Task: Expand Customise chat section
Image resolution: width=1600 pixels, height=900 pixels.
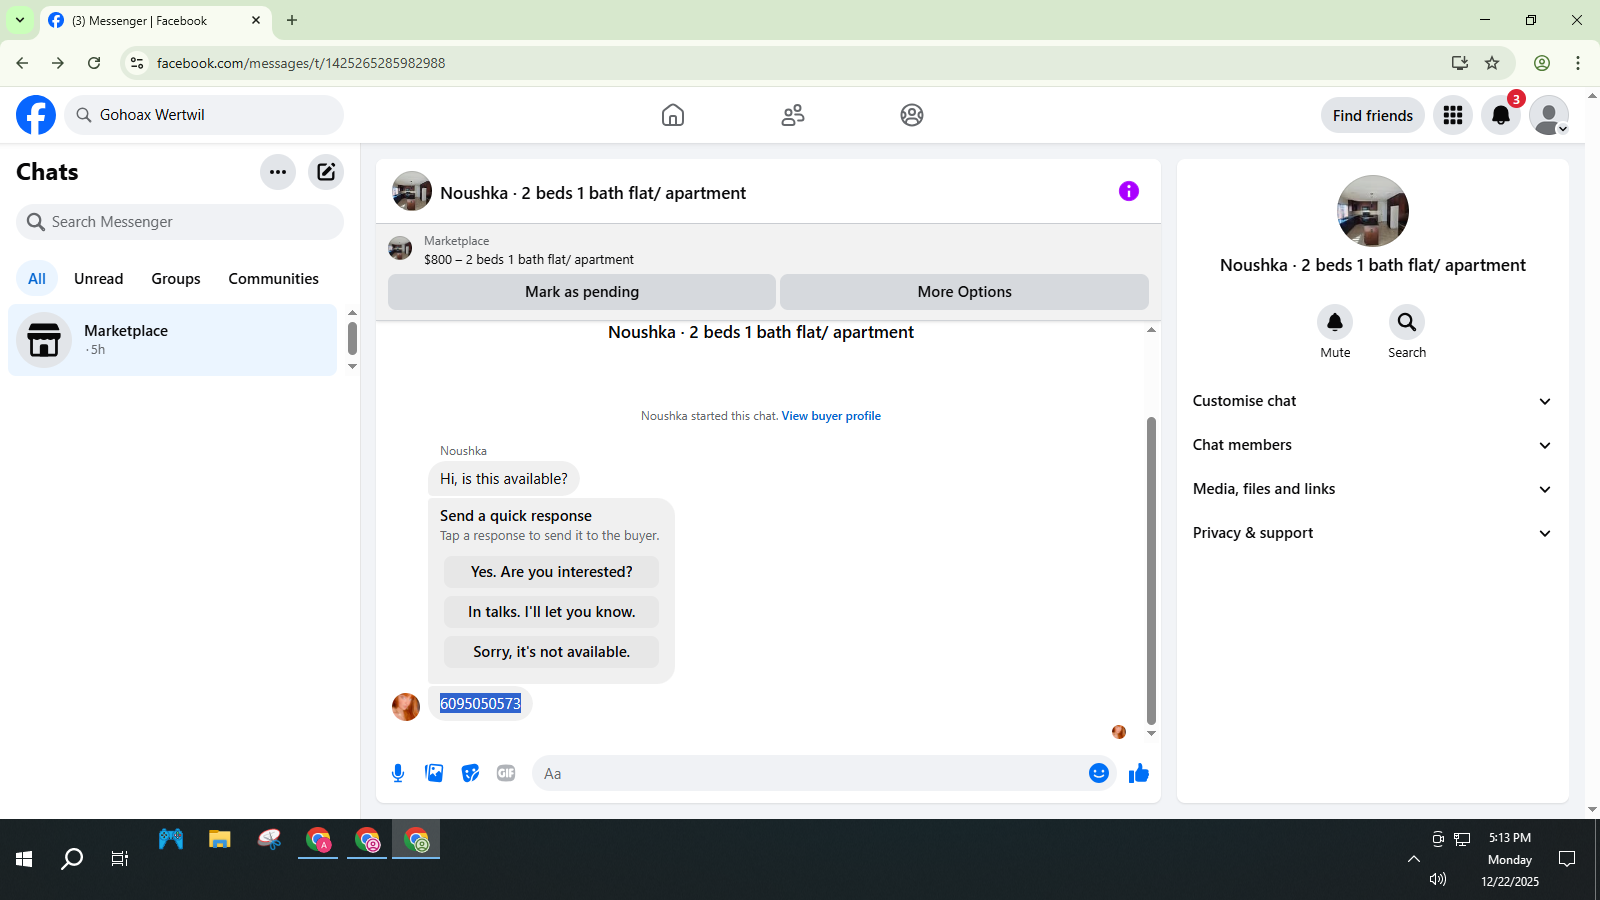Action: [x=1372, y=401]
